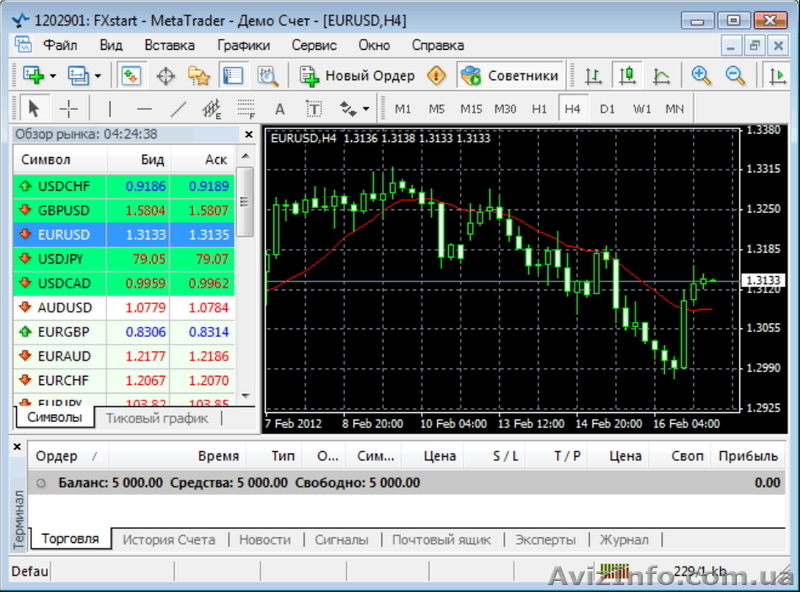Expand the profiles dropdown arrow

pos(97,76)
